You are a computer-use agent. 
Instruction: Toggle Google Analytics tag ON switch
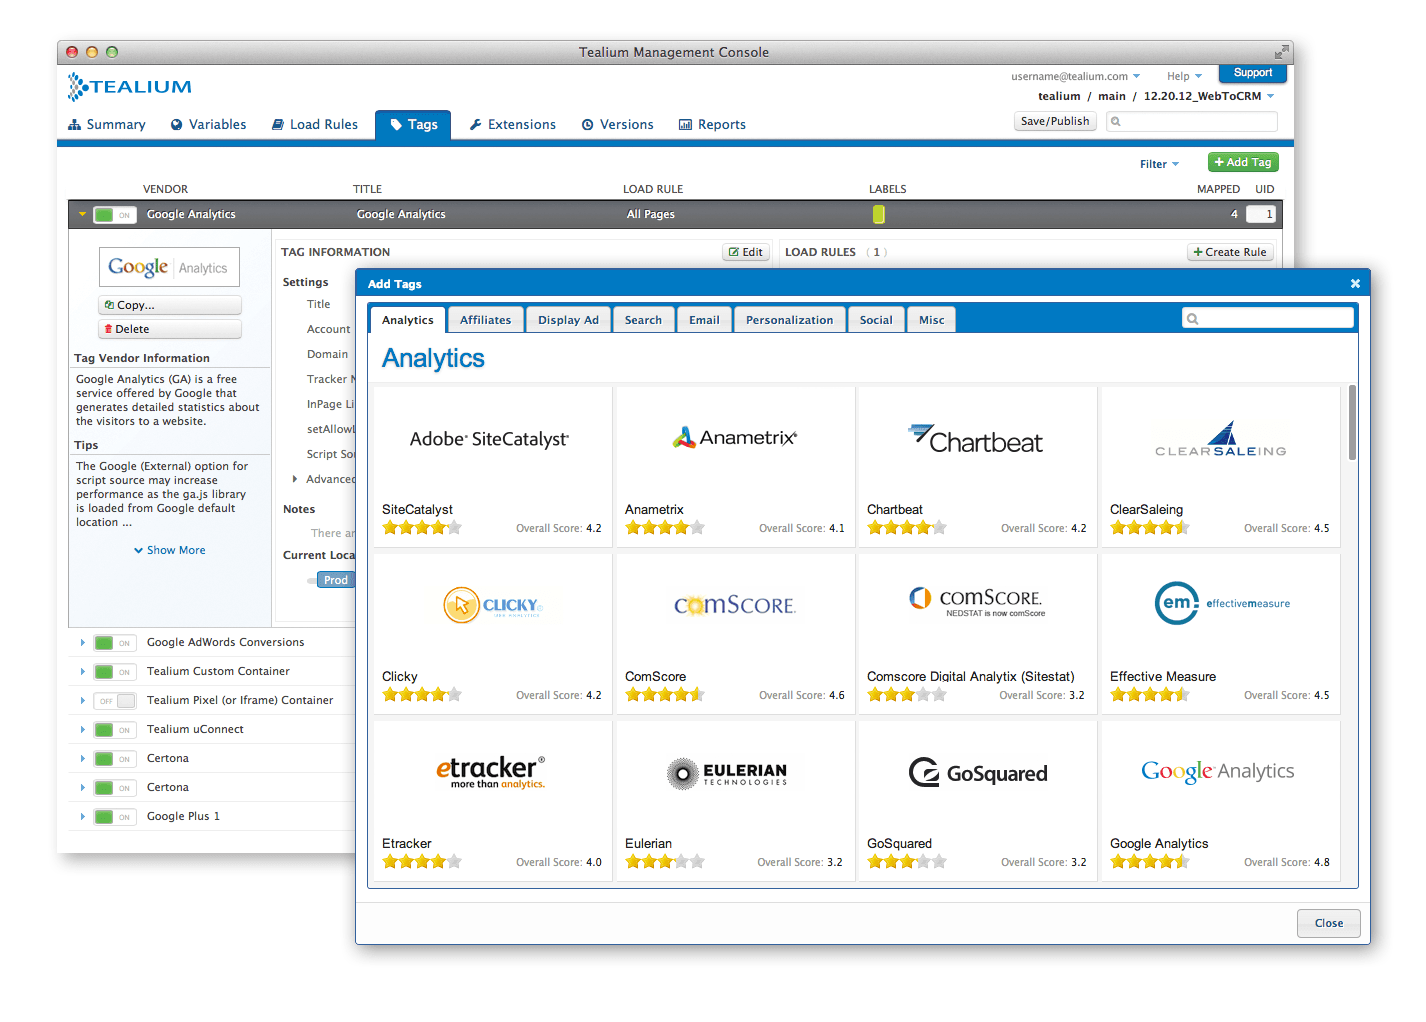pyautogui.click(x=114, y=215)
